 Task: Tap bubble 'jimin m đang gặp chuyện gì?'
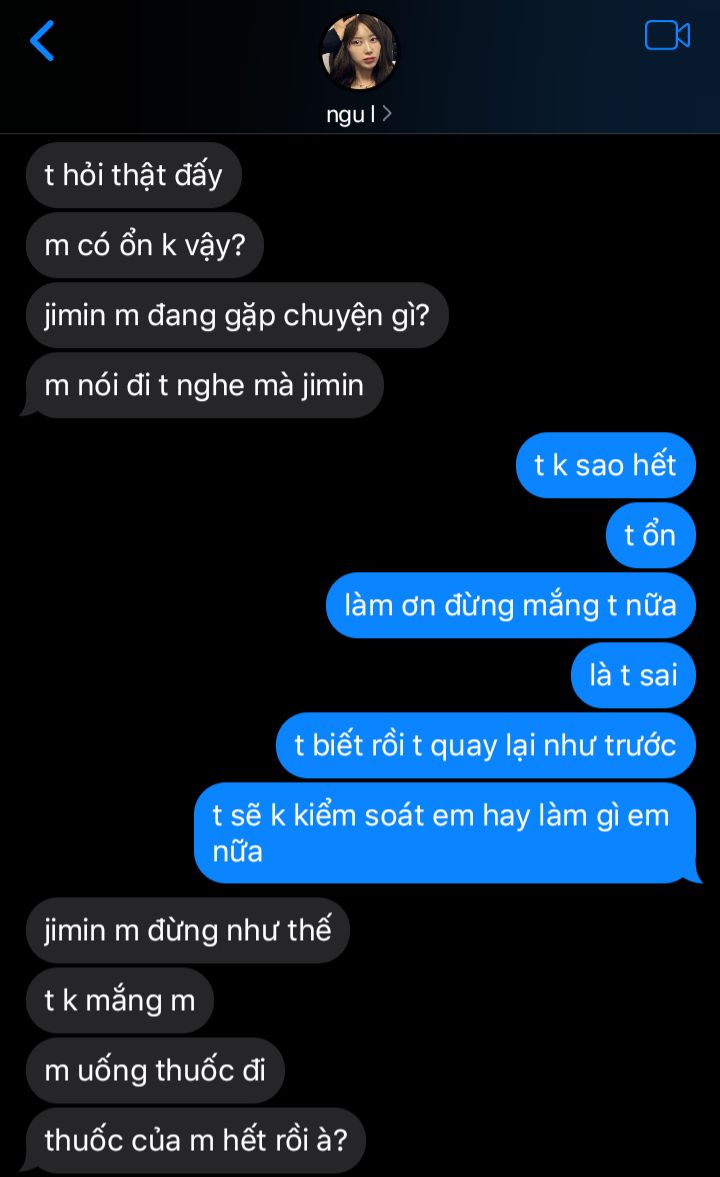coord(237,315)
